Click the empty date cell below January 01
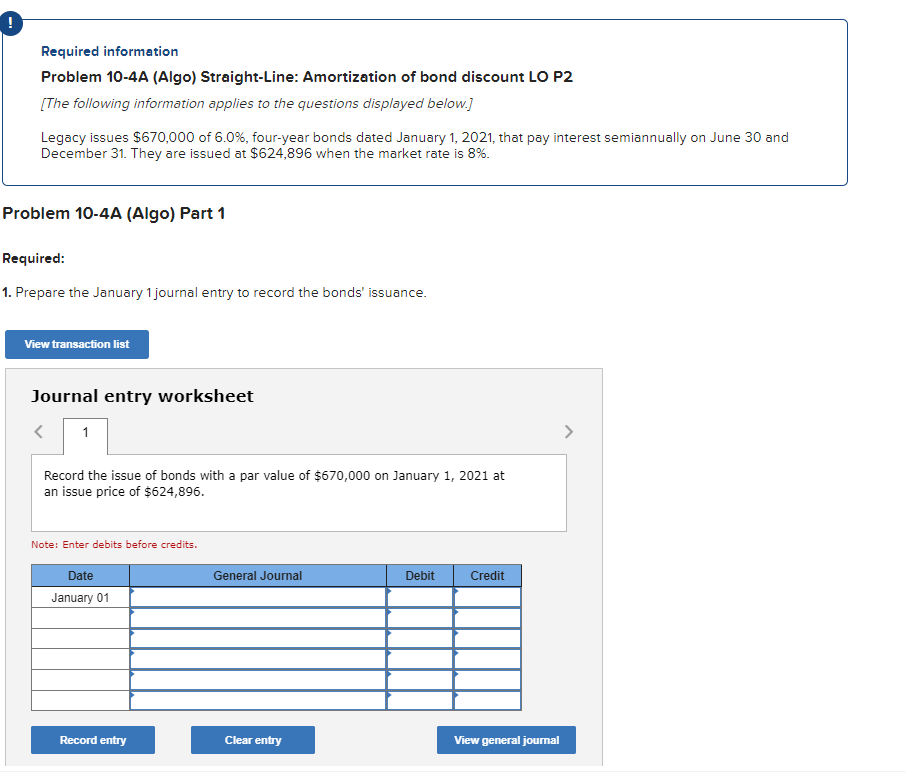 (80, 617)
